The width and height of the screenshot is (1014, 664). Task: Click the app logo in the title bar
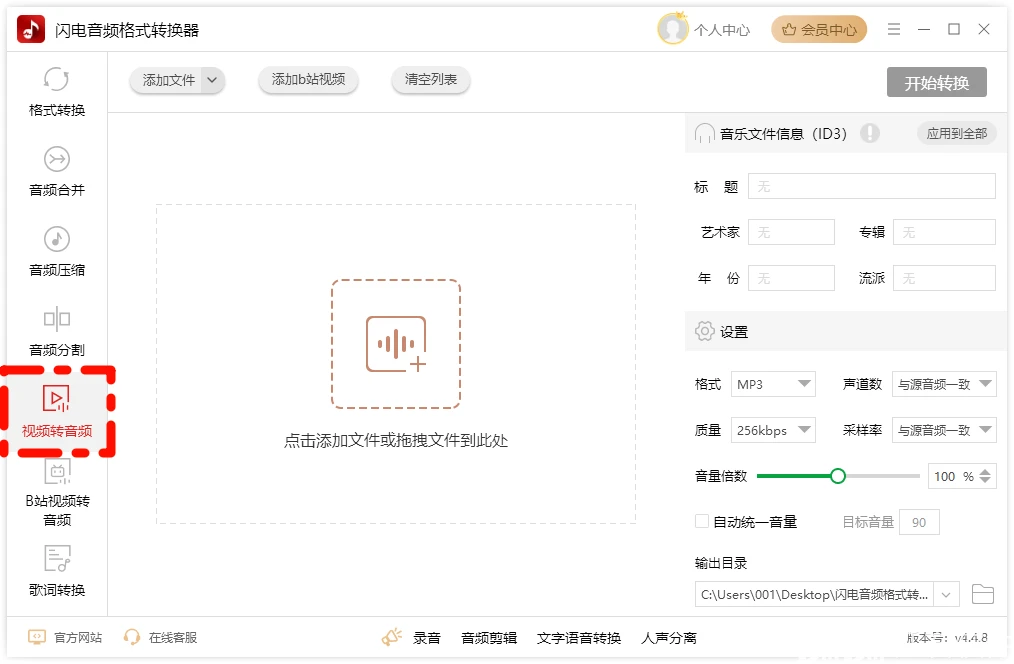(30, 29)
